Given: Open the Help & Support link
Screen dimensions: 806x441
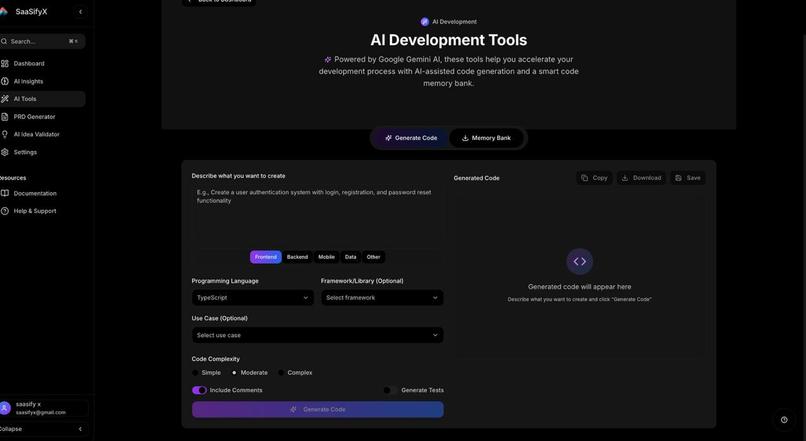Looking at the screenshot, I should click(43, 211).
